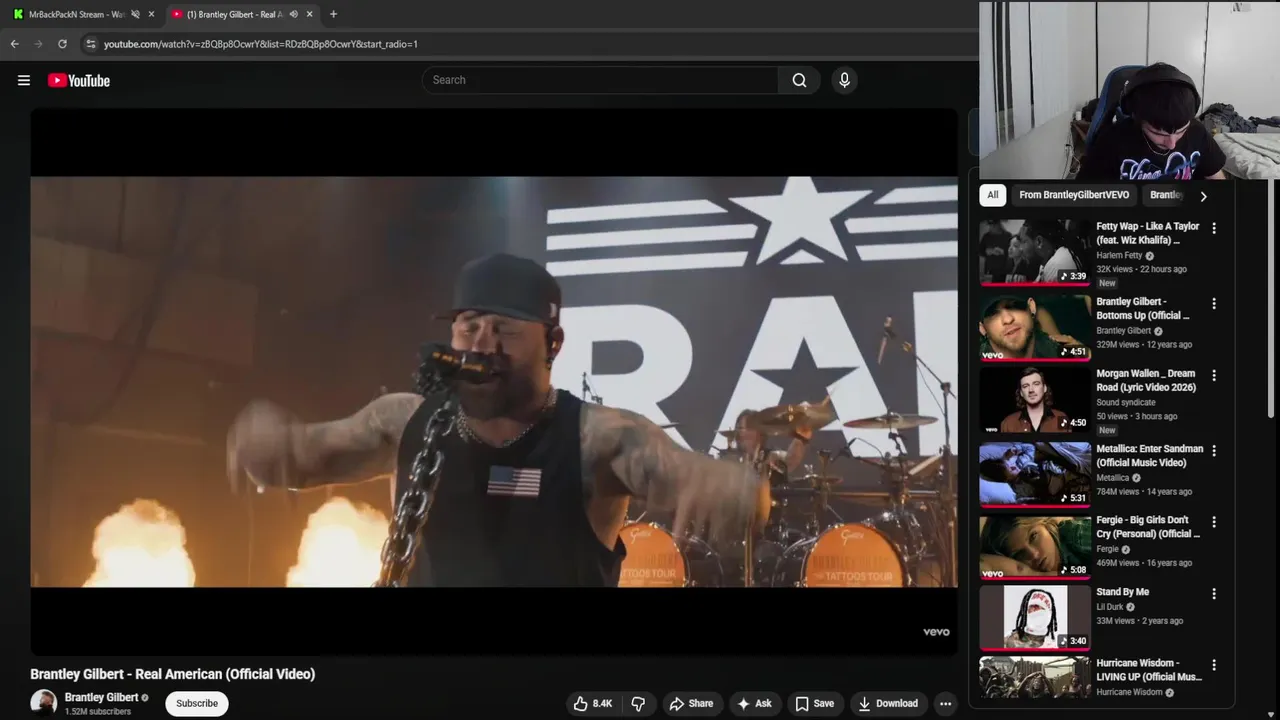Open the YouTube hamburger guide menu
This screenshot has width=1280, height=720.
24,80
